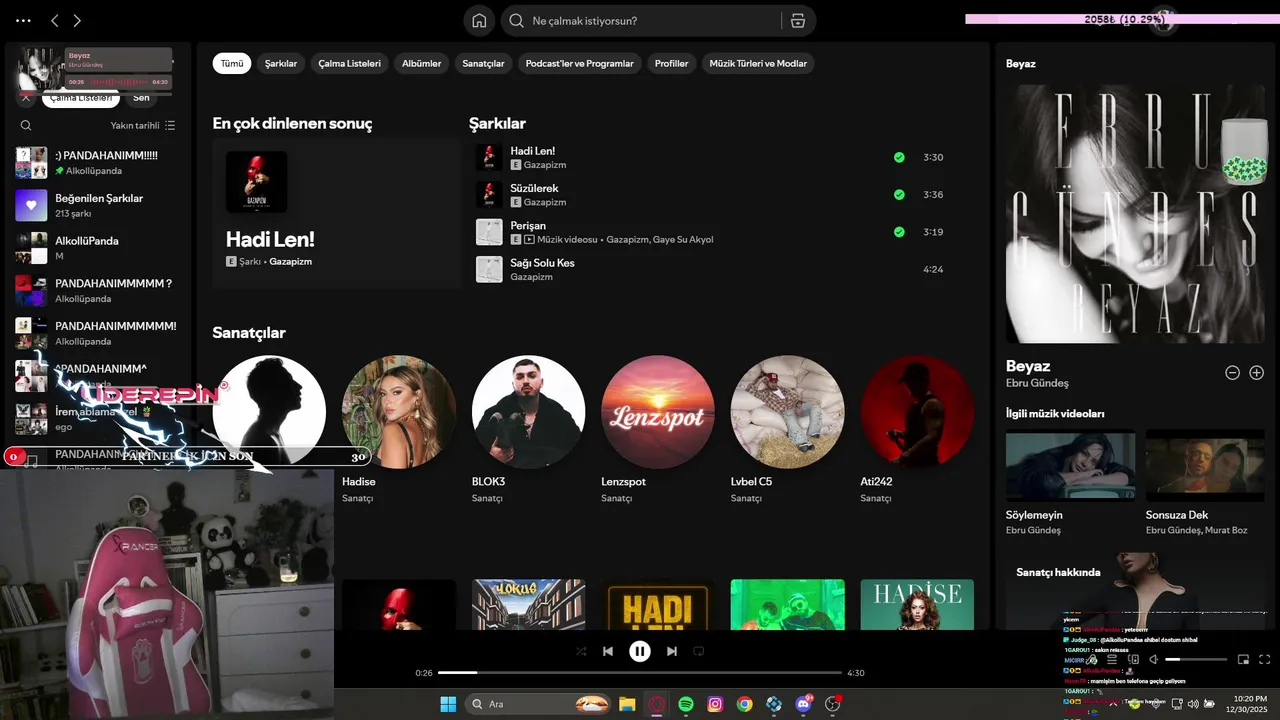
Task: Select the Şarkılar filter chip
Action: (x=281, y=63)
